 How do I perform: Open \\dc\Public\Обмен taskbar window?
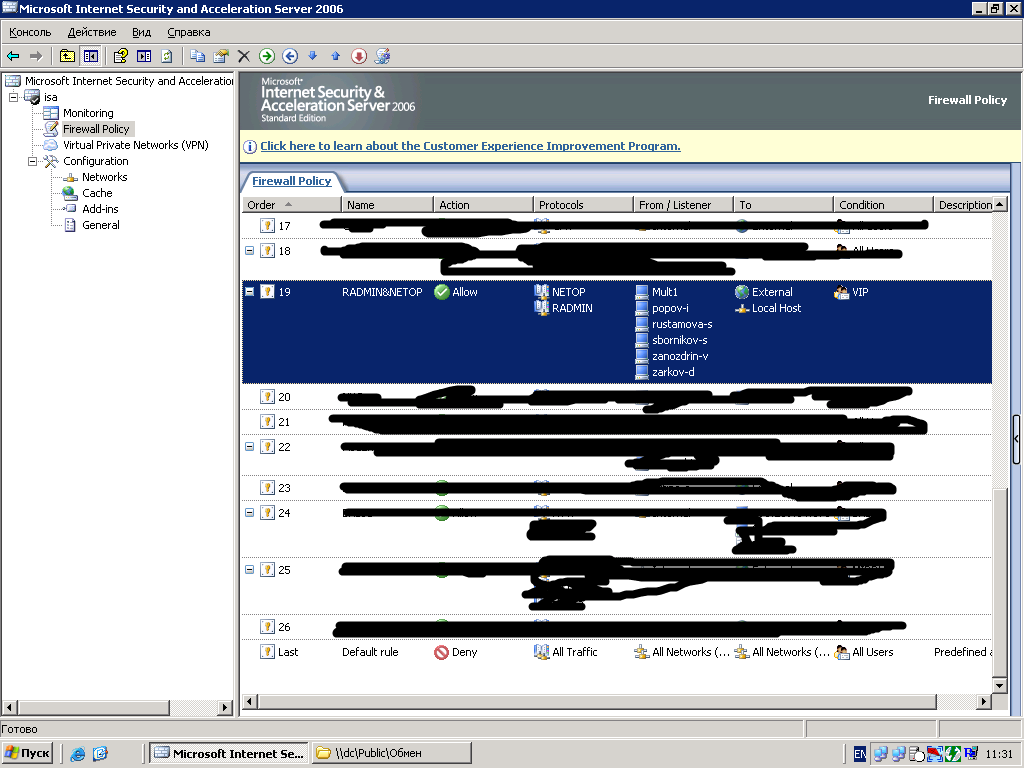coord(392,753)
